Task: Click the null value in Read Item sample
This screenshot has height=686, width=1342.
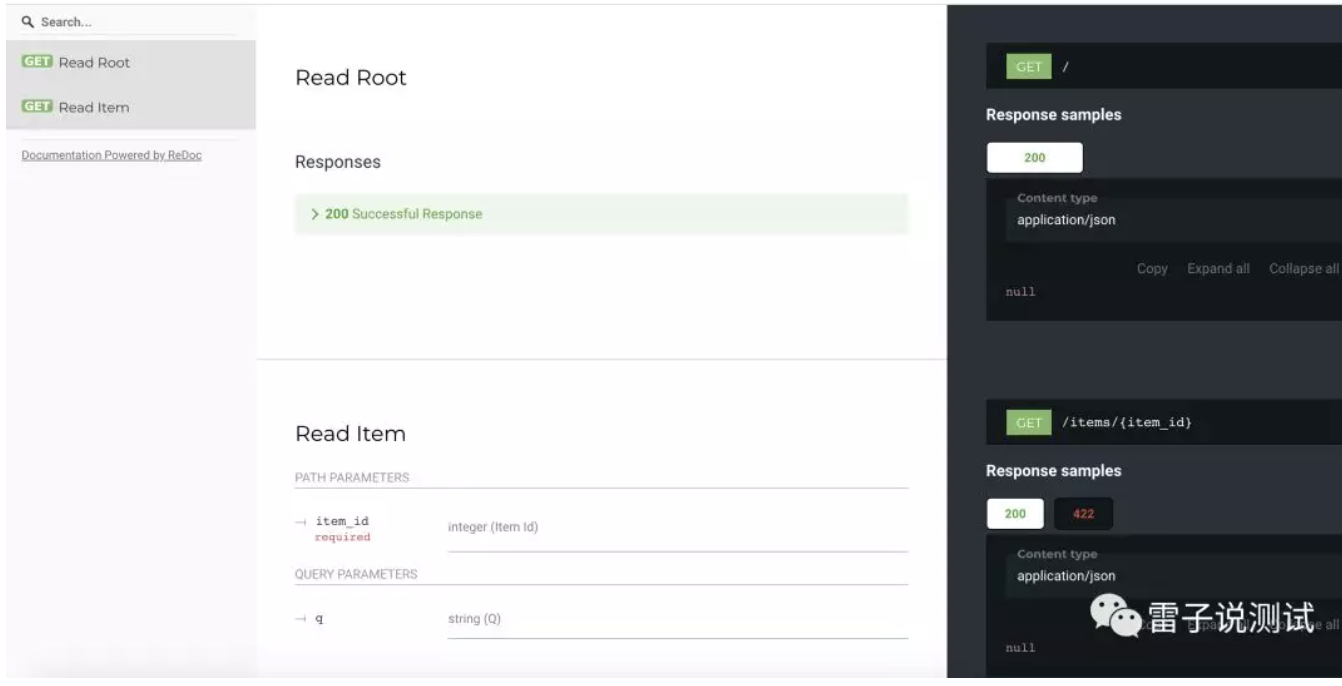Action: [1020, 648]
